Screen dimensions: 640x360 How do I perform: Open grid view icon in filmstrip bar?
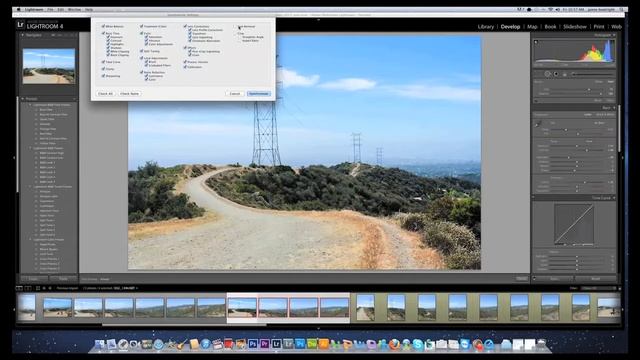(x=38, y=288)
